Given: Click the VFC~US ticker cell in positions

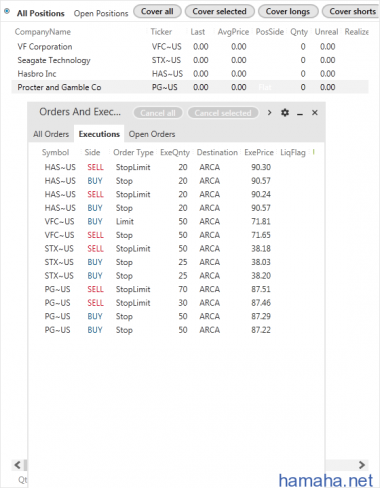Looking at the screenshot, I should point(167,47).
